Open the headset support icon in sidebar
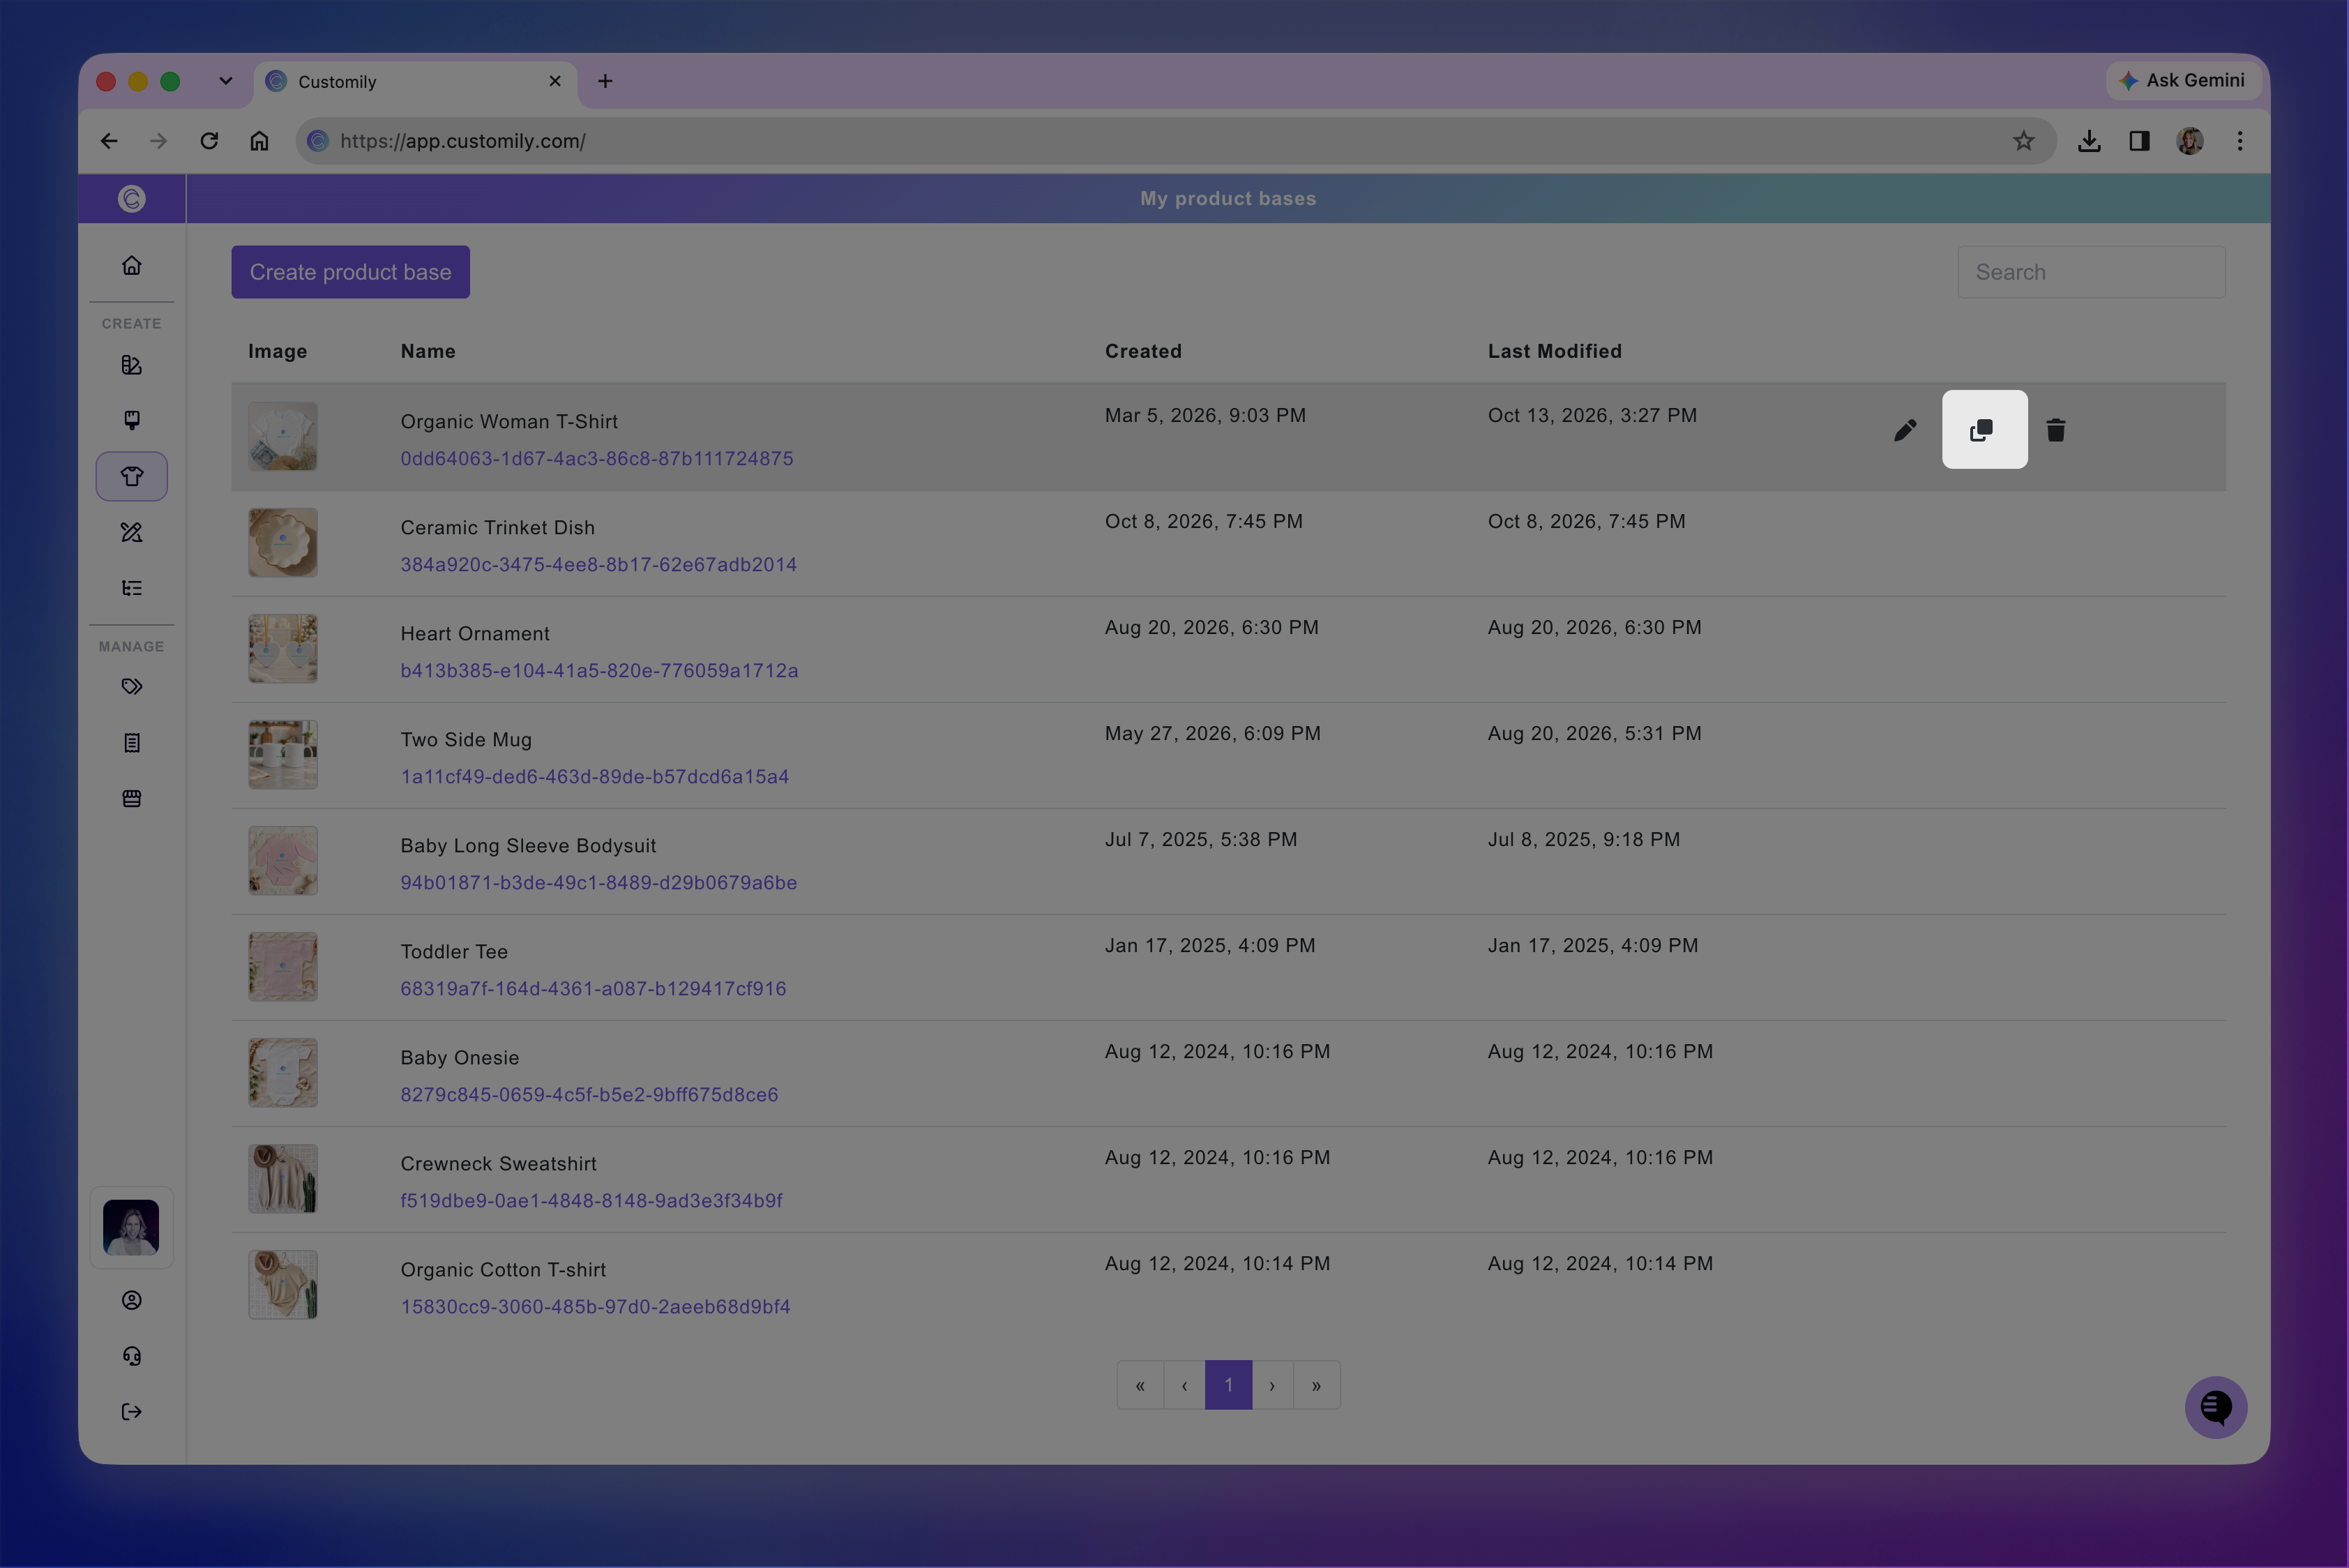This screenshot has height=1568, width=2349. point(132,1356)
